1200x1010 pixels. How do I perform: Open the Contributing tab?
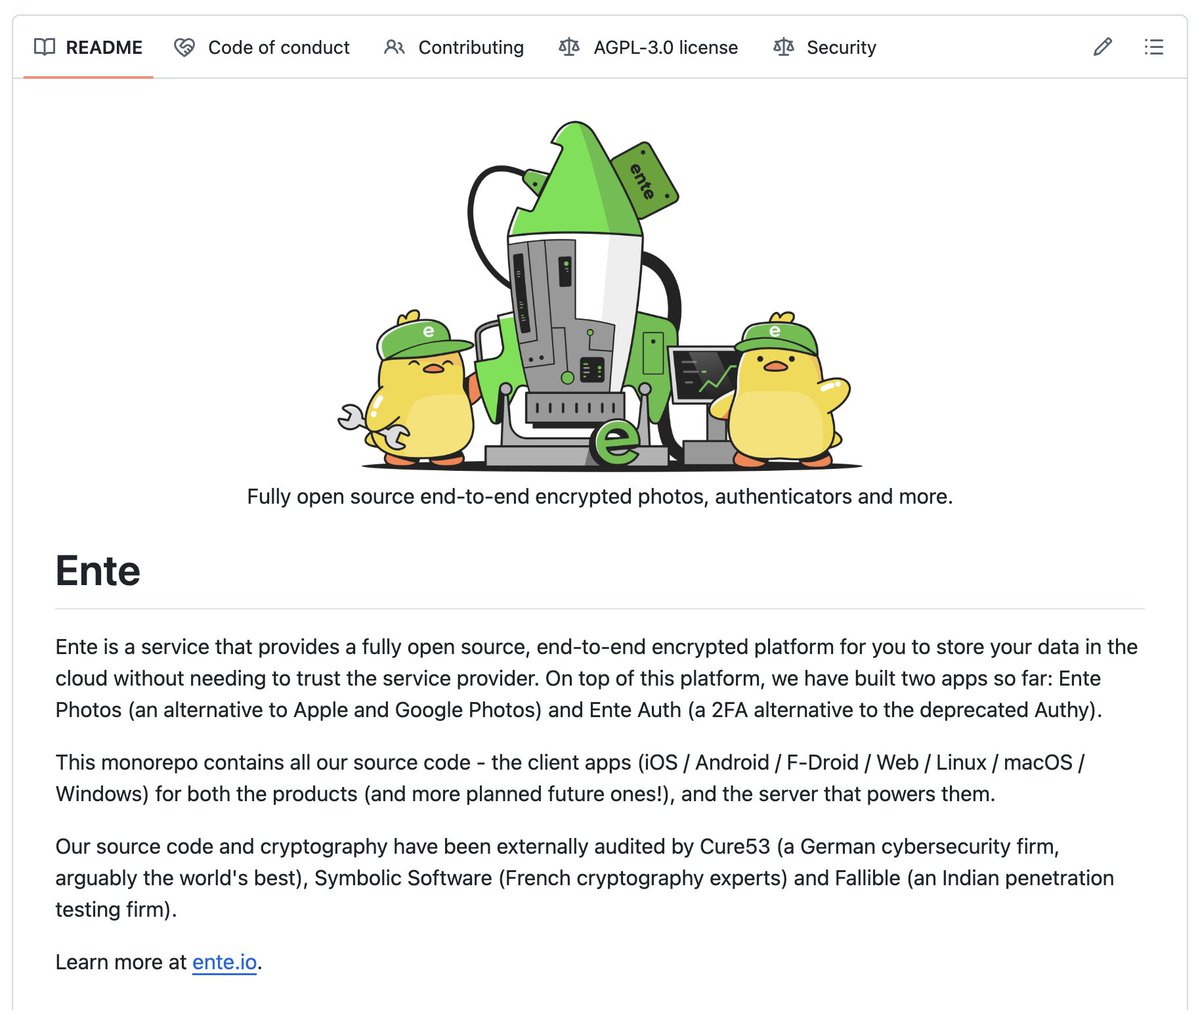point(454,47)
